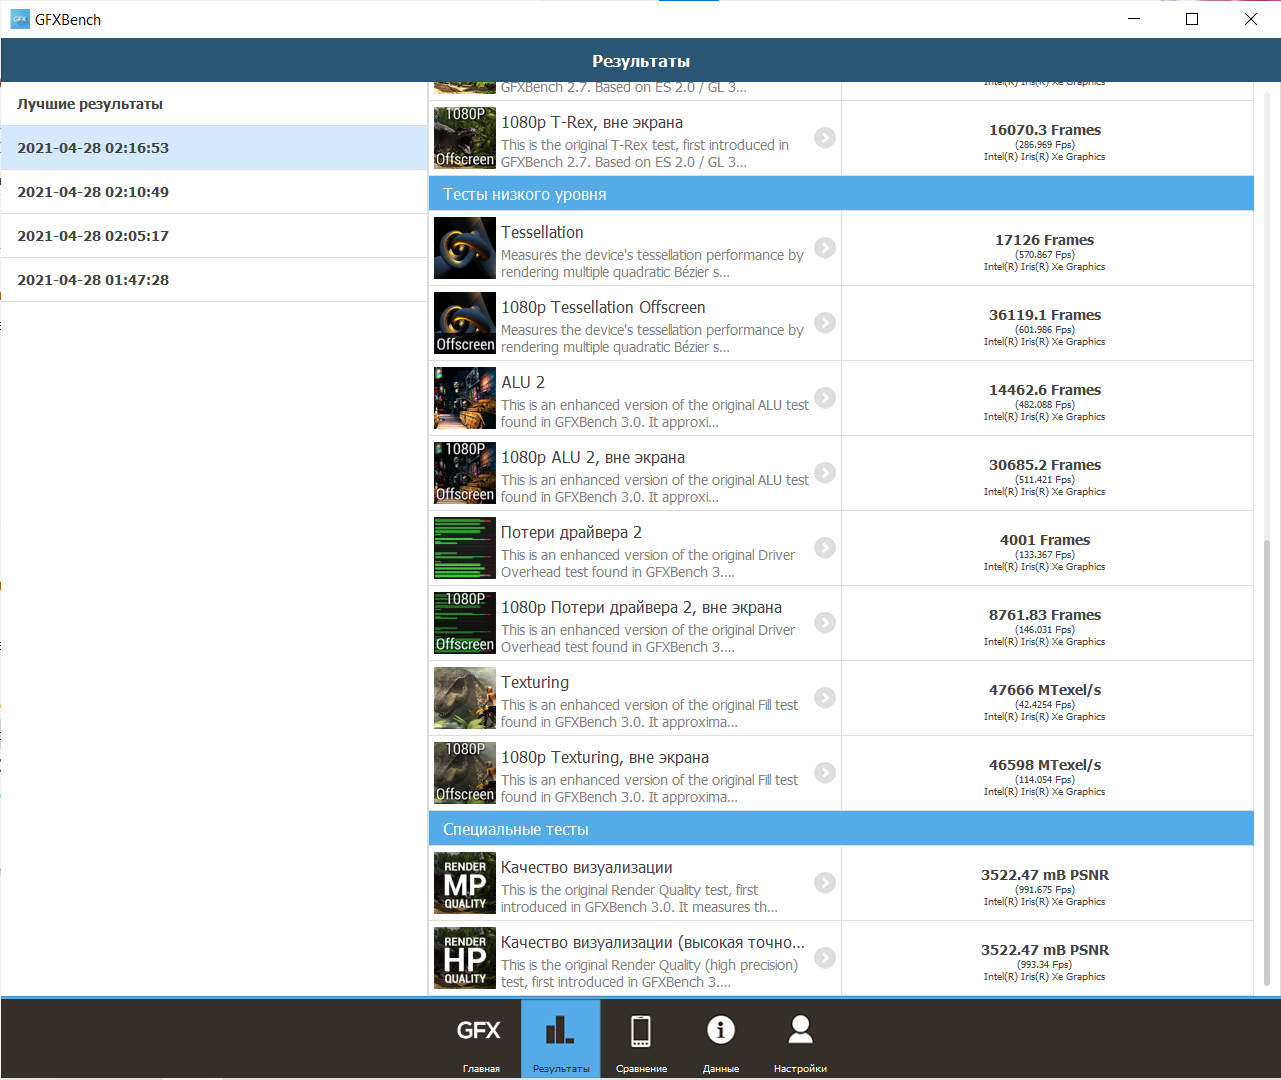1281x1080 pixels.
Task: Select Лучшие результаты in the sidebar
Action: click(x=214, y=104)
